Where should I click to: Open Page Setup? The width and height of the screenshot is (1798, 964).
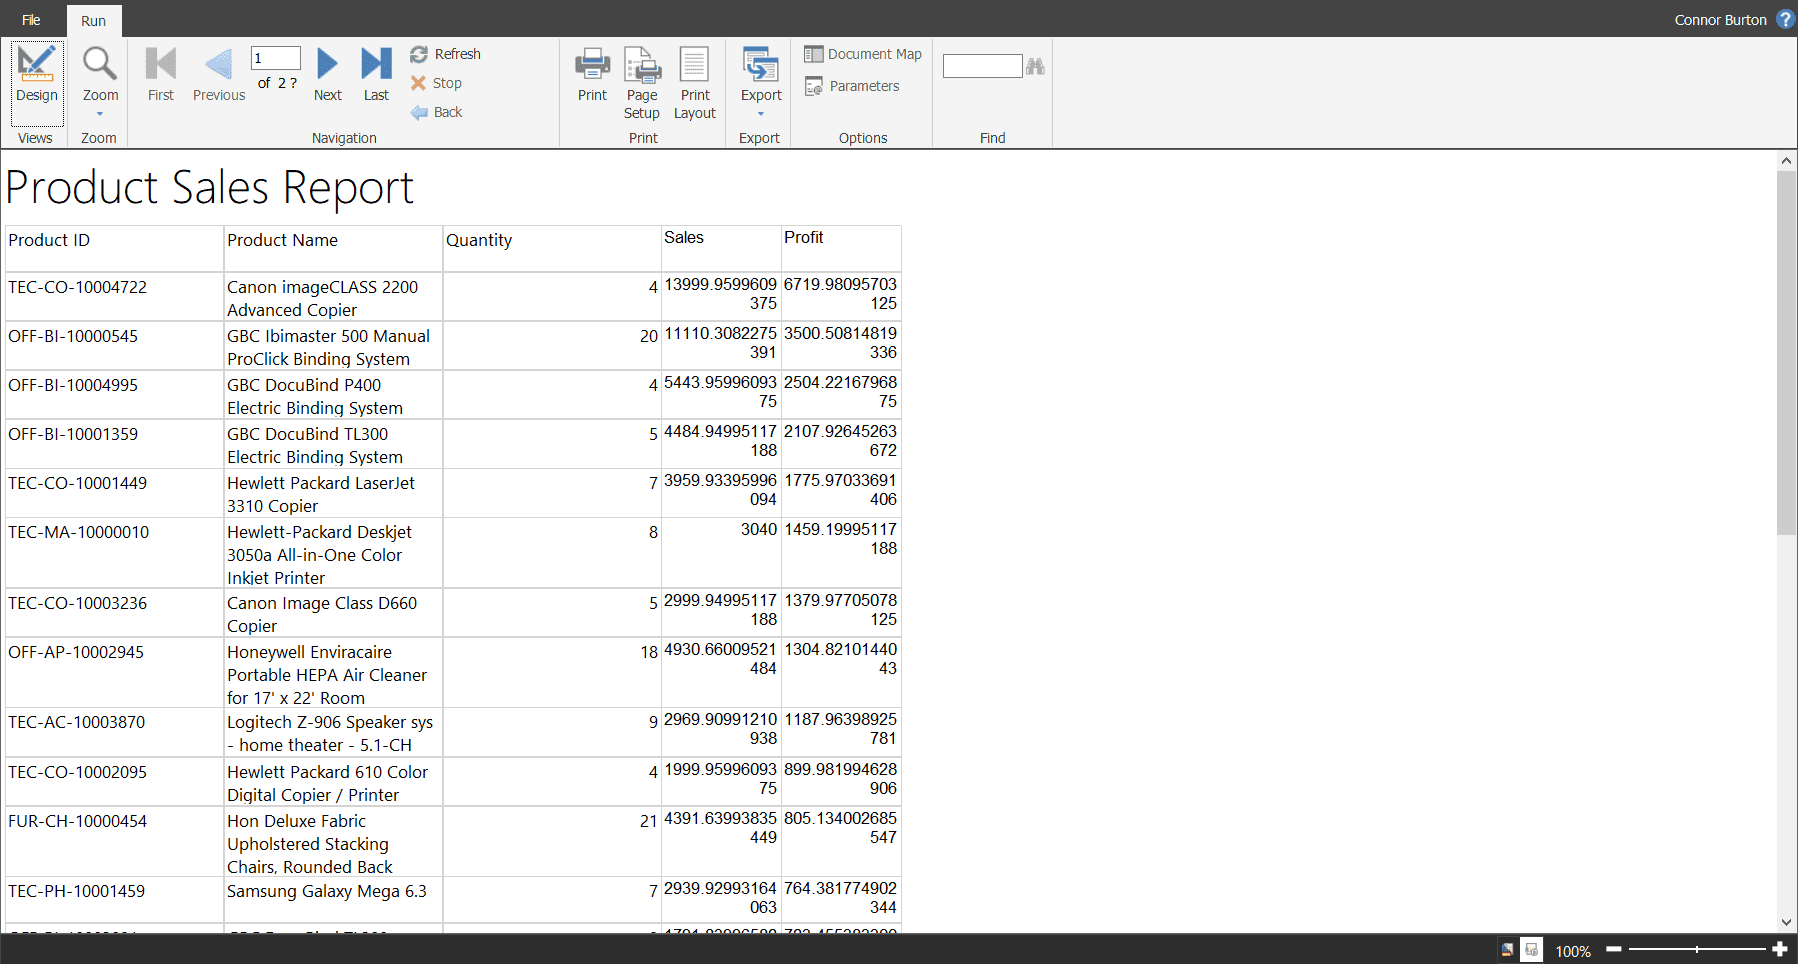tap(642, 84)
